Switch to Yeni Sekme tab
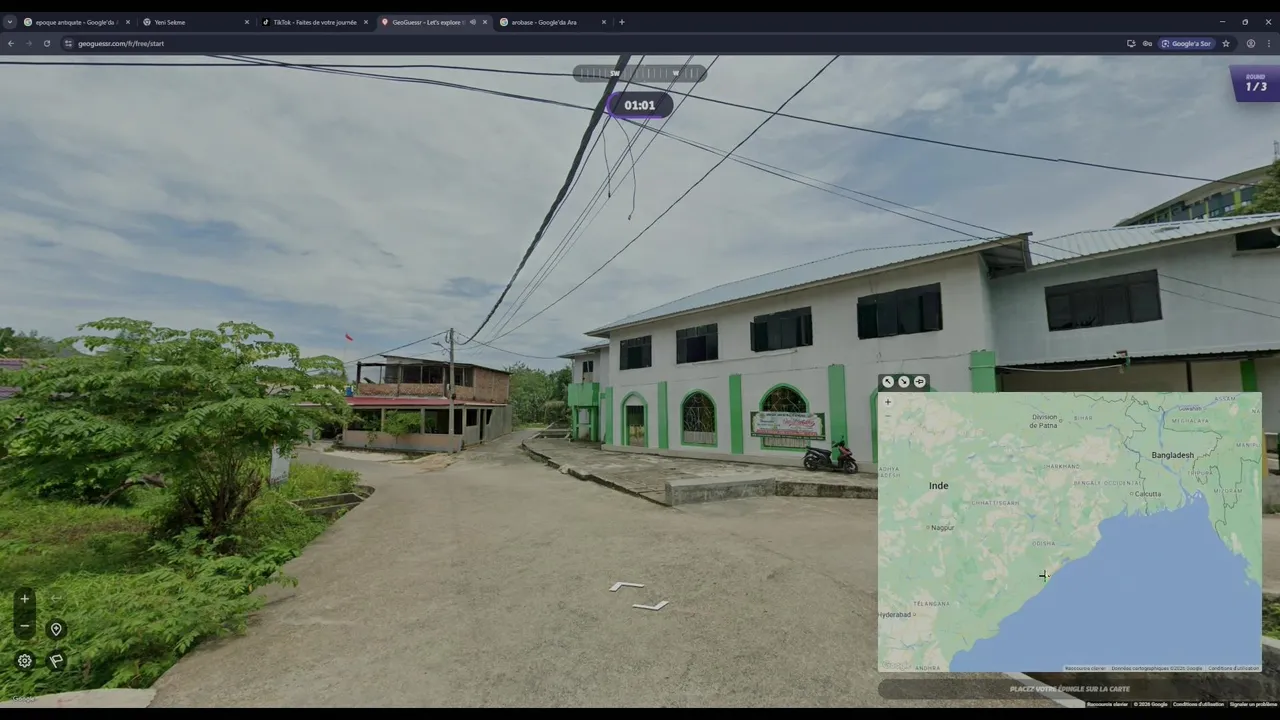This screenshot has width=1280, height=720. click(195, 22)
